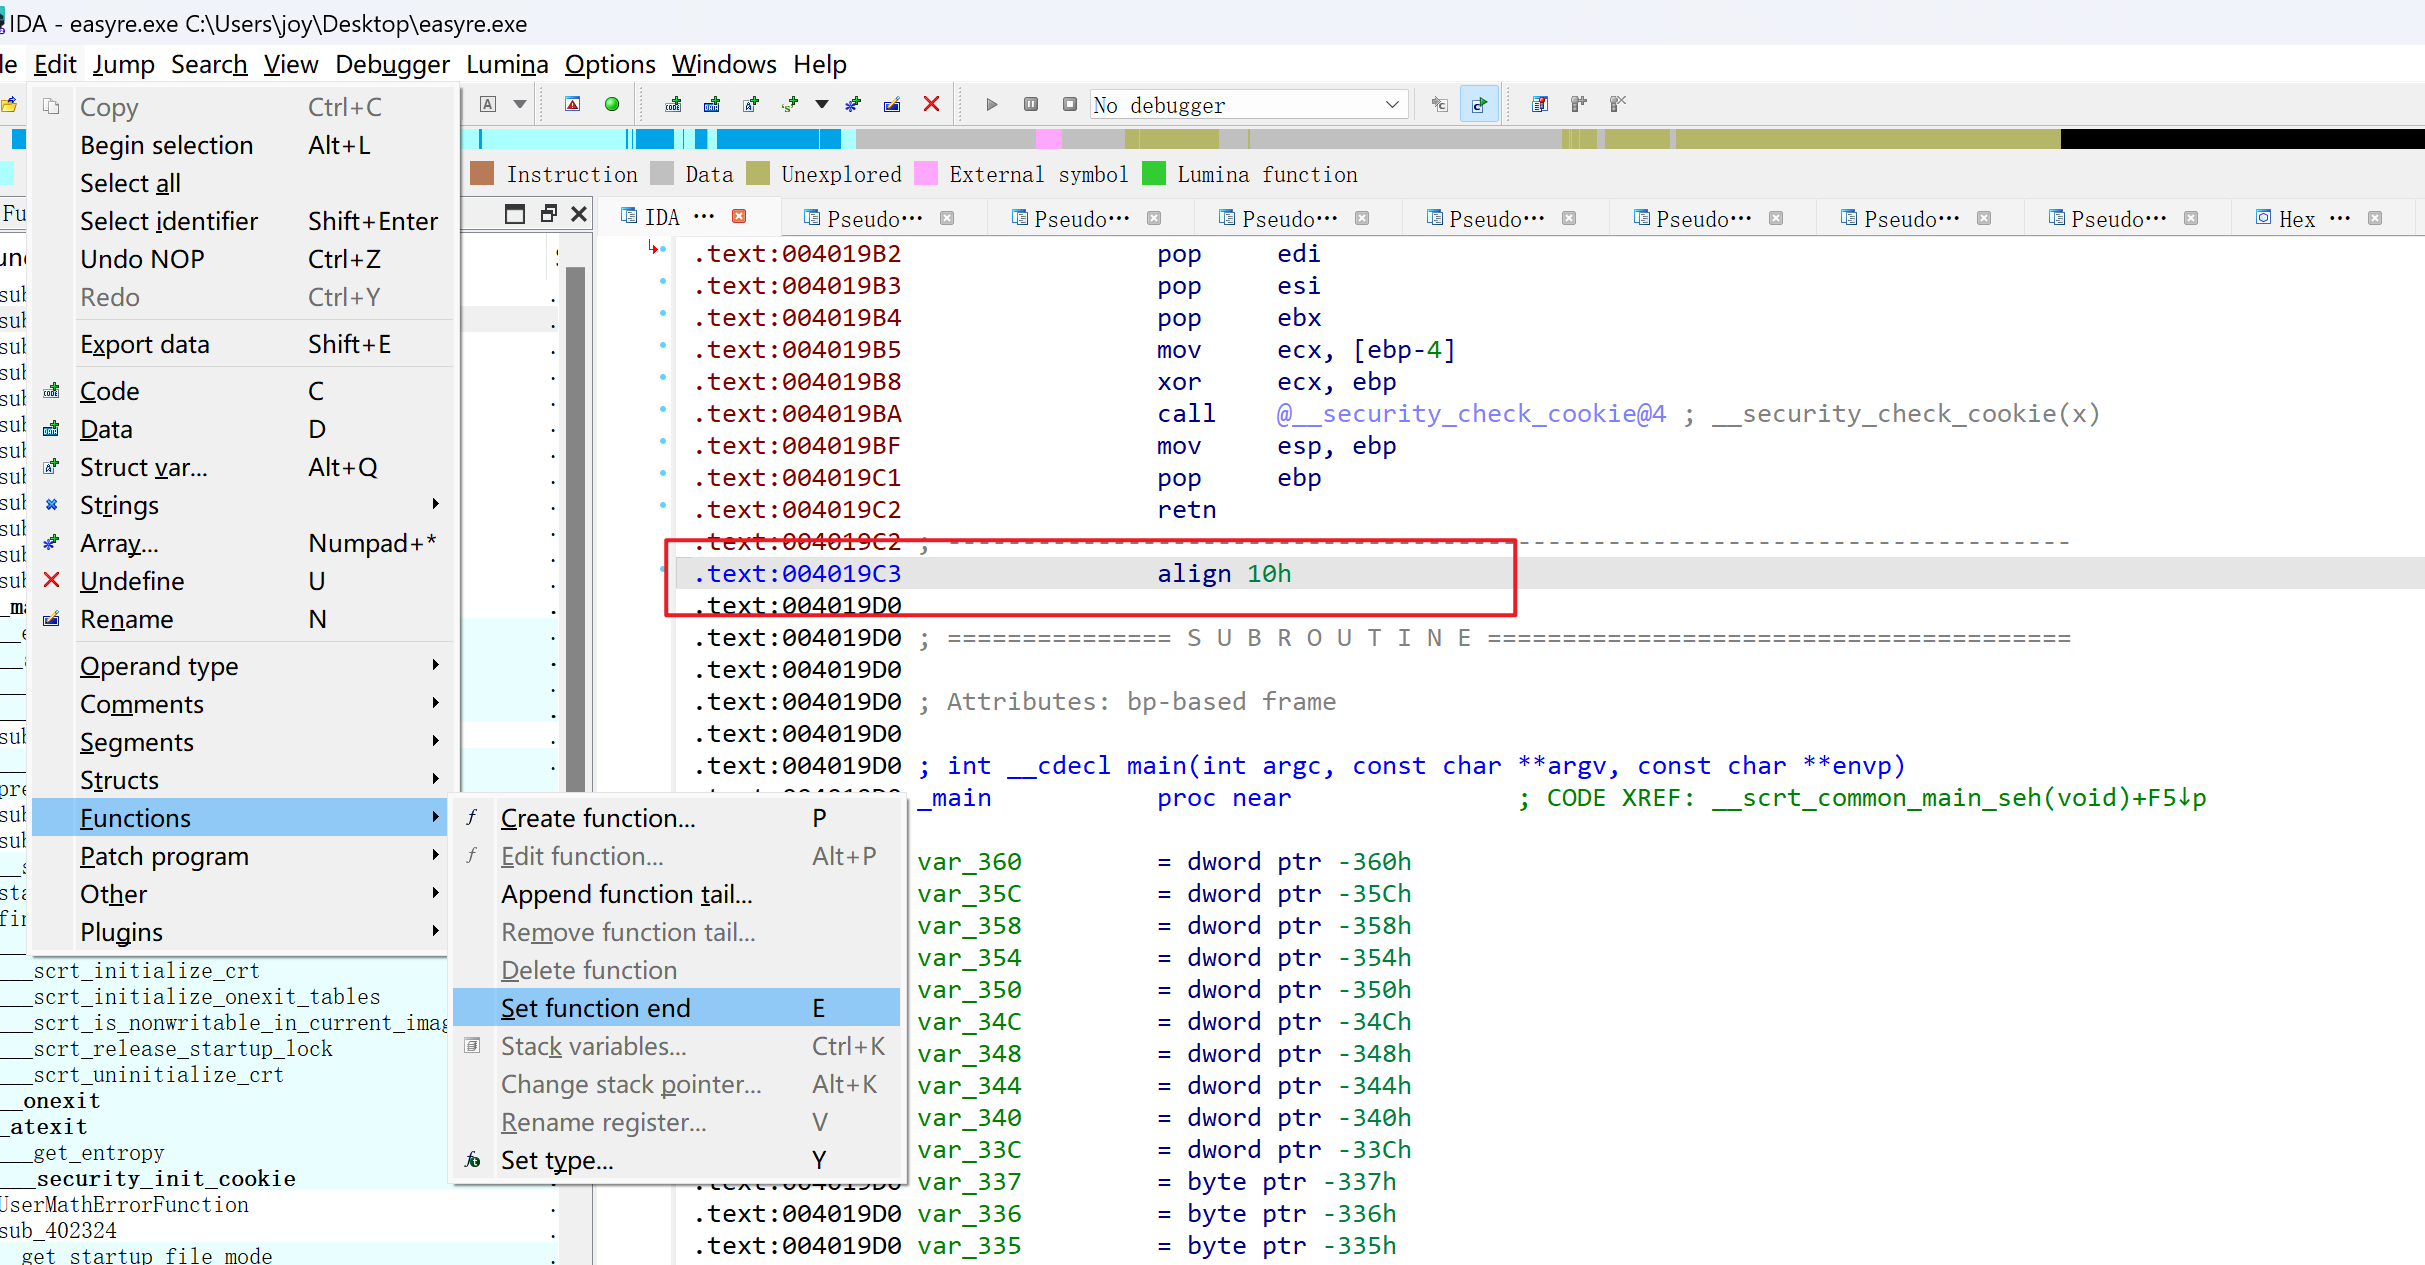The width and height of the screenshot is (2425, 1265).
Task: Choose Set type... menu item
Action: 677,1159
